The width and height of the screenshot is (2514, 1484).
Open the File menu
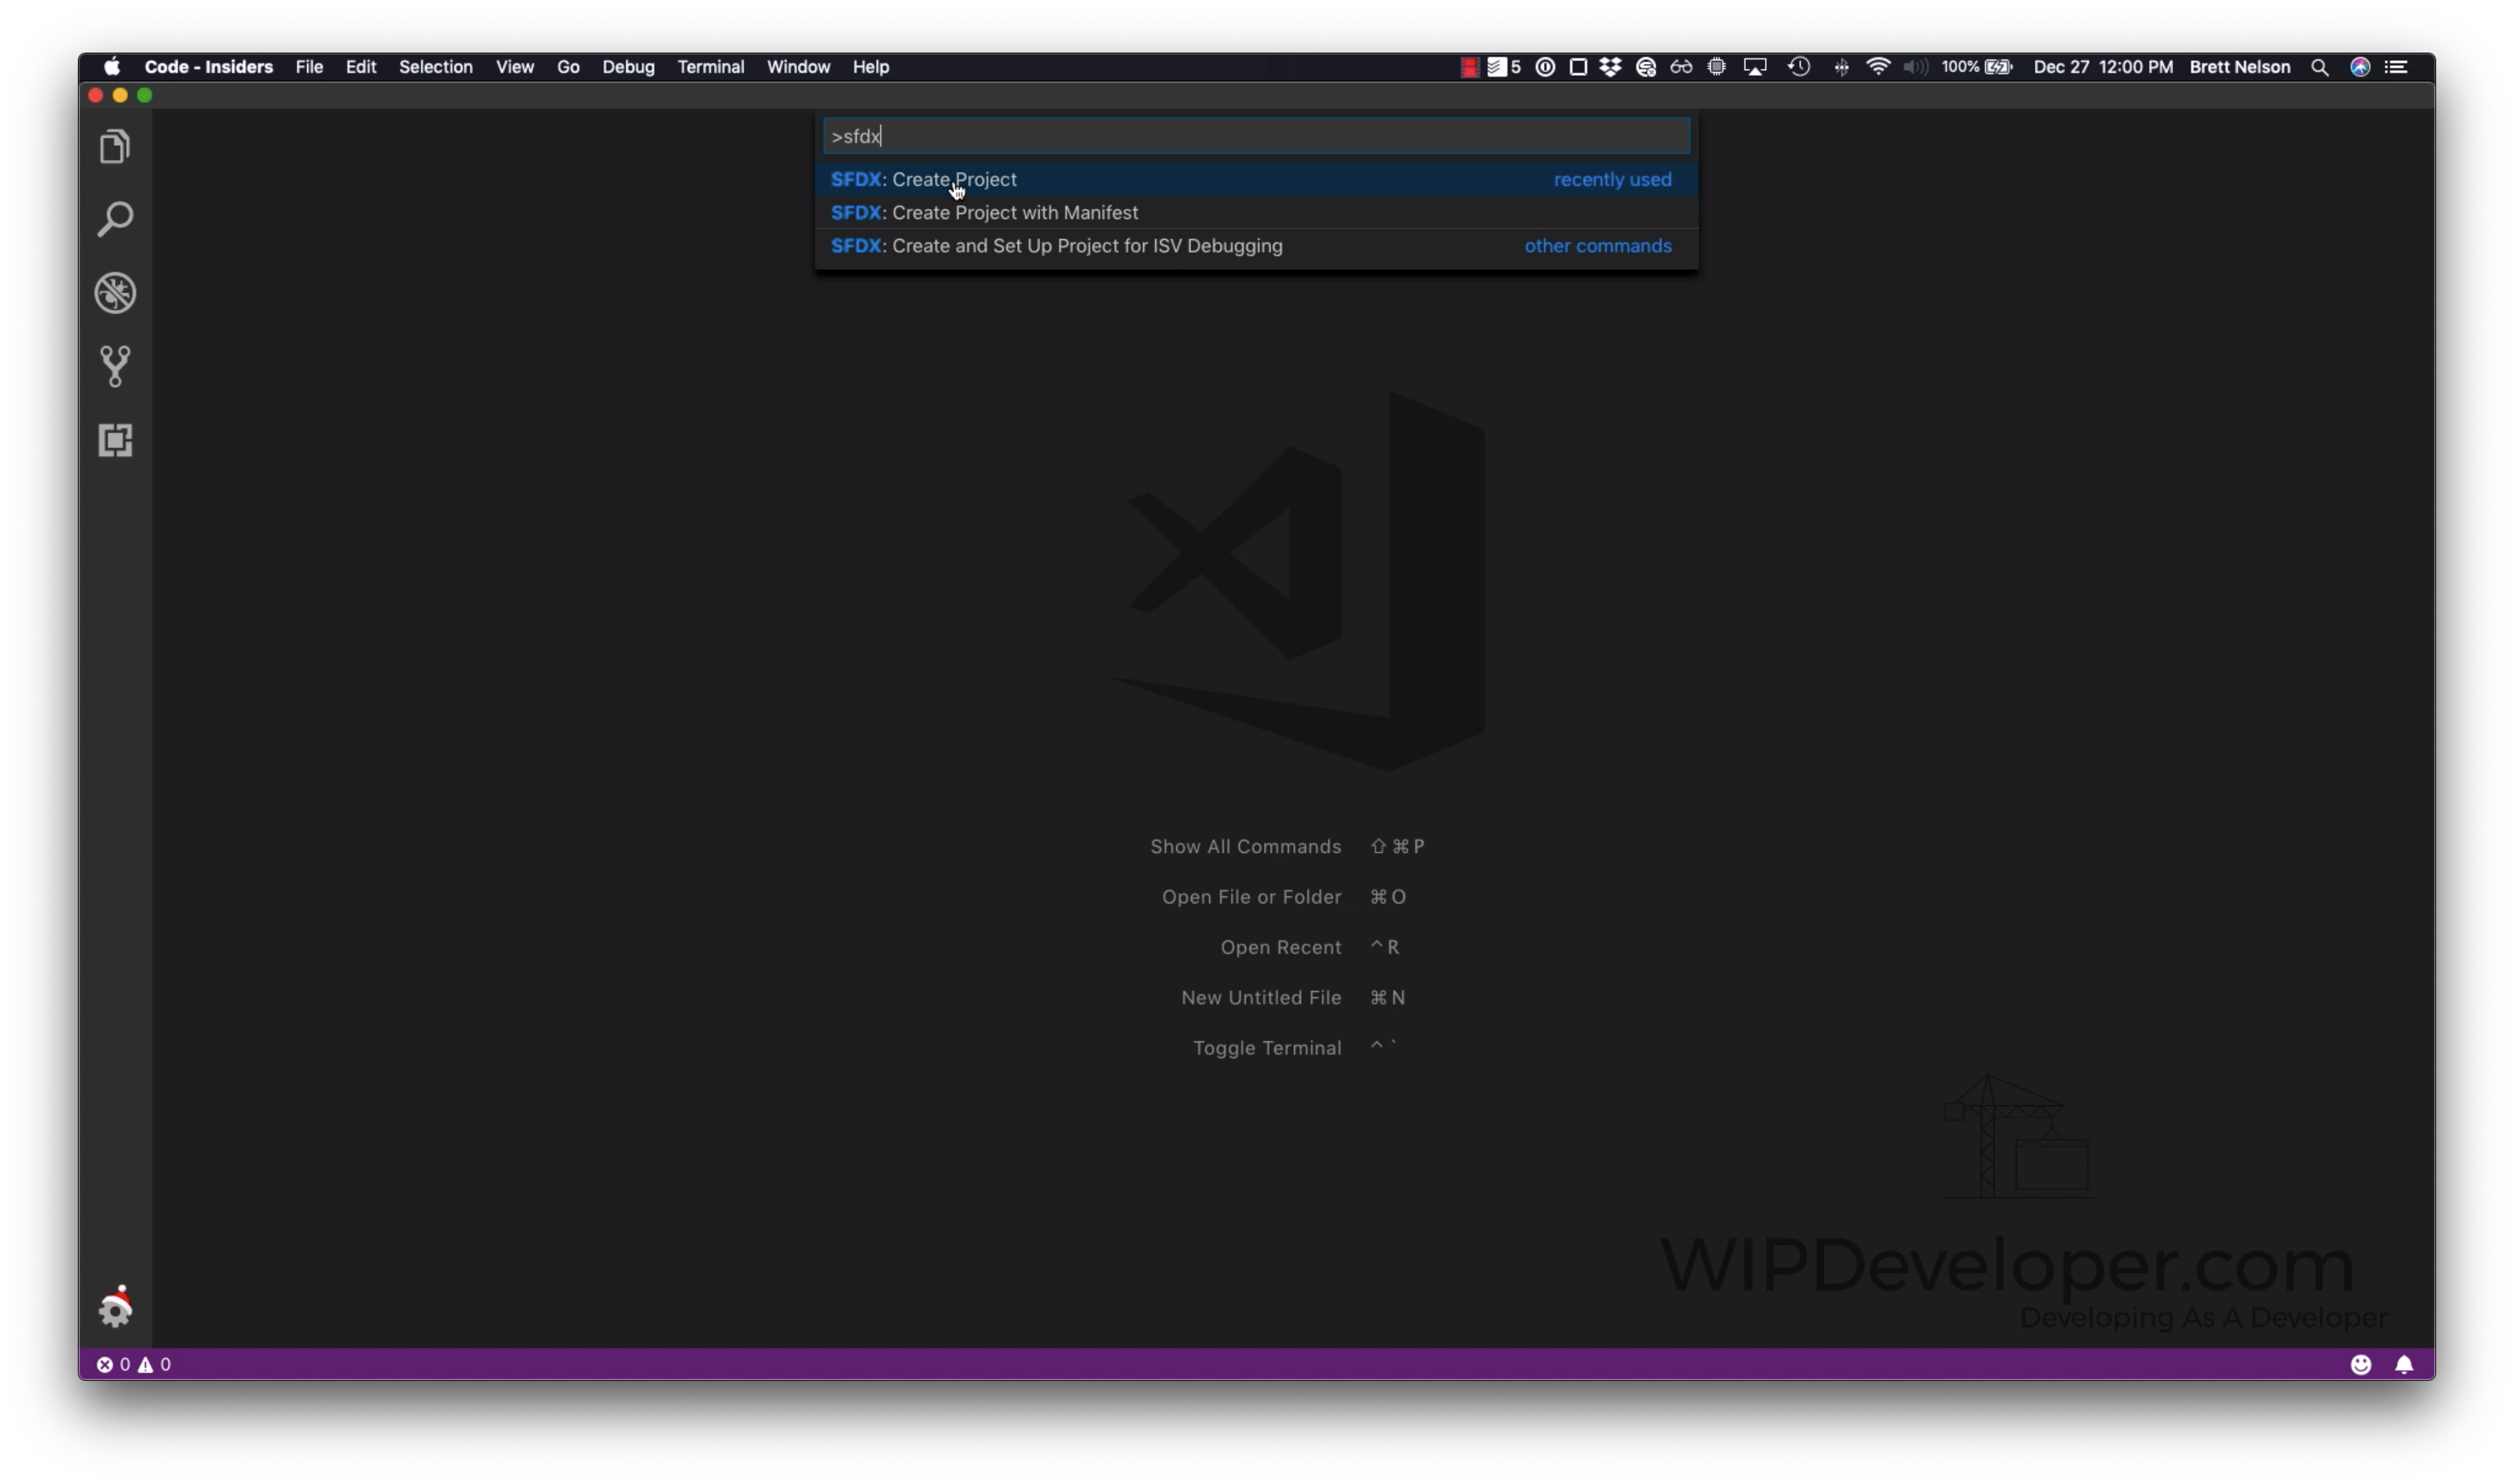pyautogui.click(x=309, y=67)
